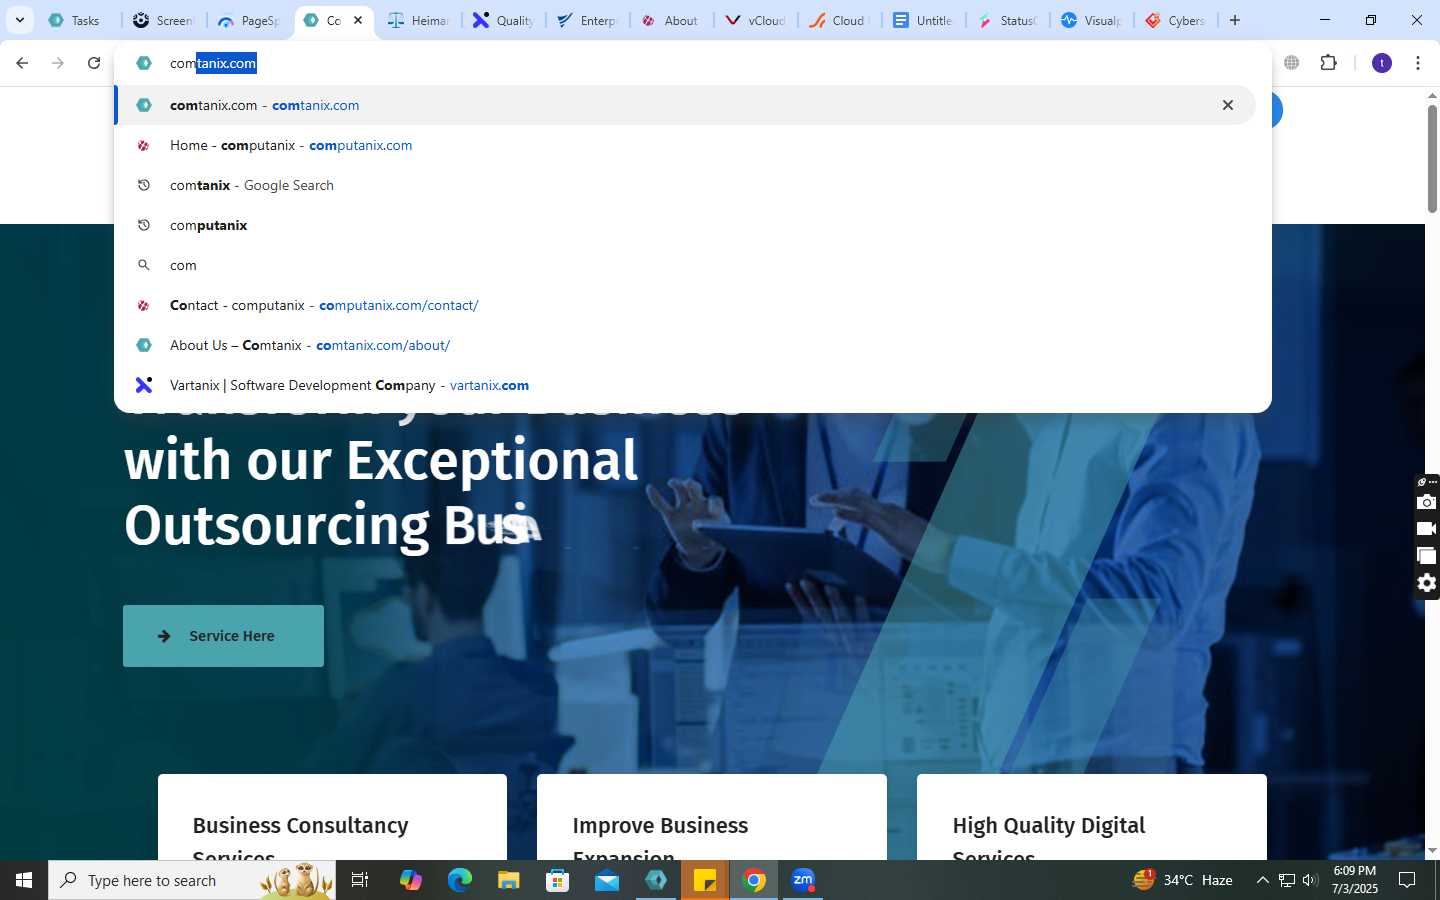Open the teal hexagon app in taskbar
1440x900 pixels.
click(x=656, y=880)
